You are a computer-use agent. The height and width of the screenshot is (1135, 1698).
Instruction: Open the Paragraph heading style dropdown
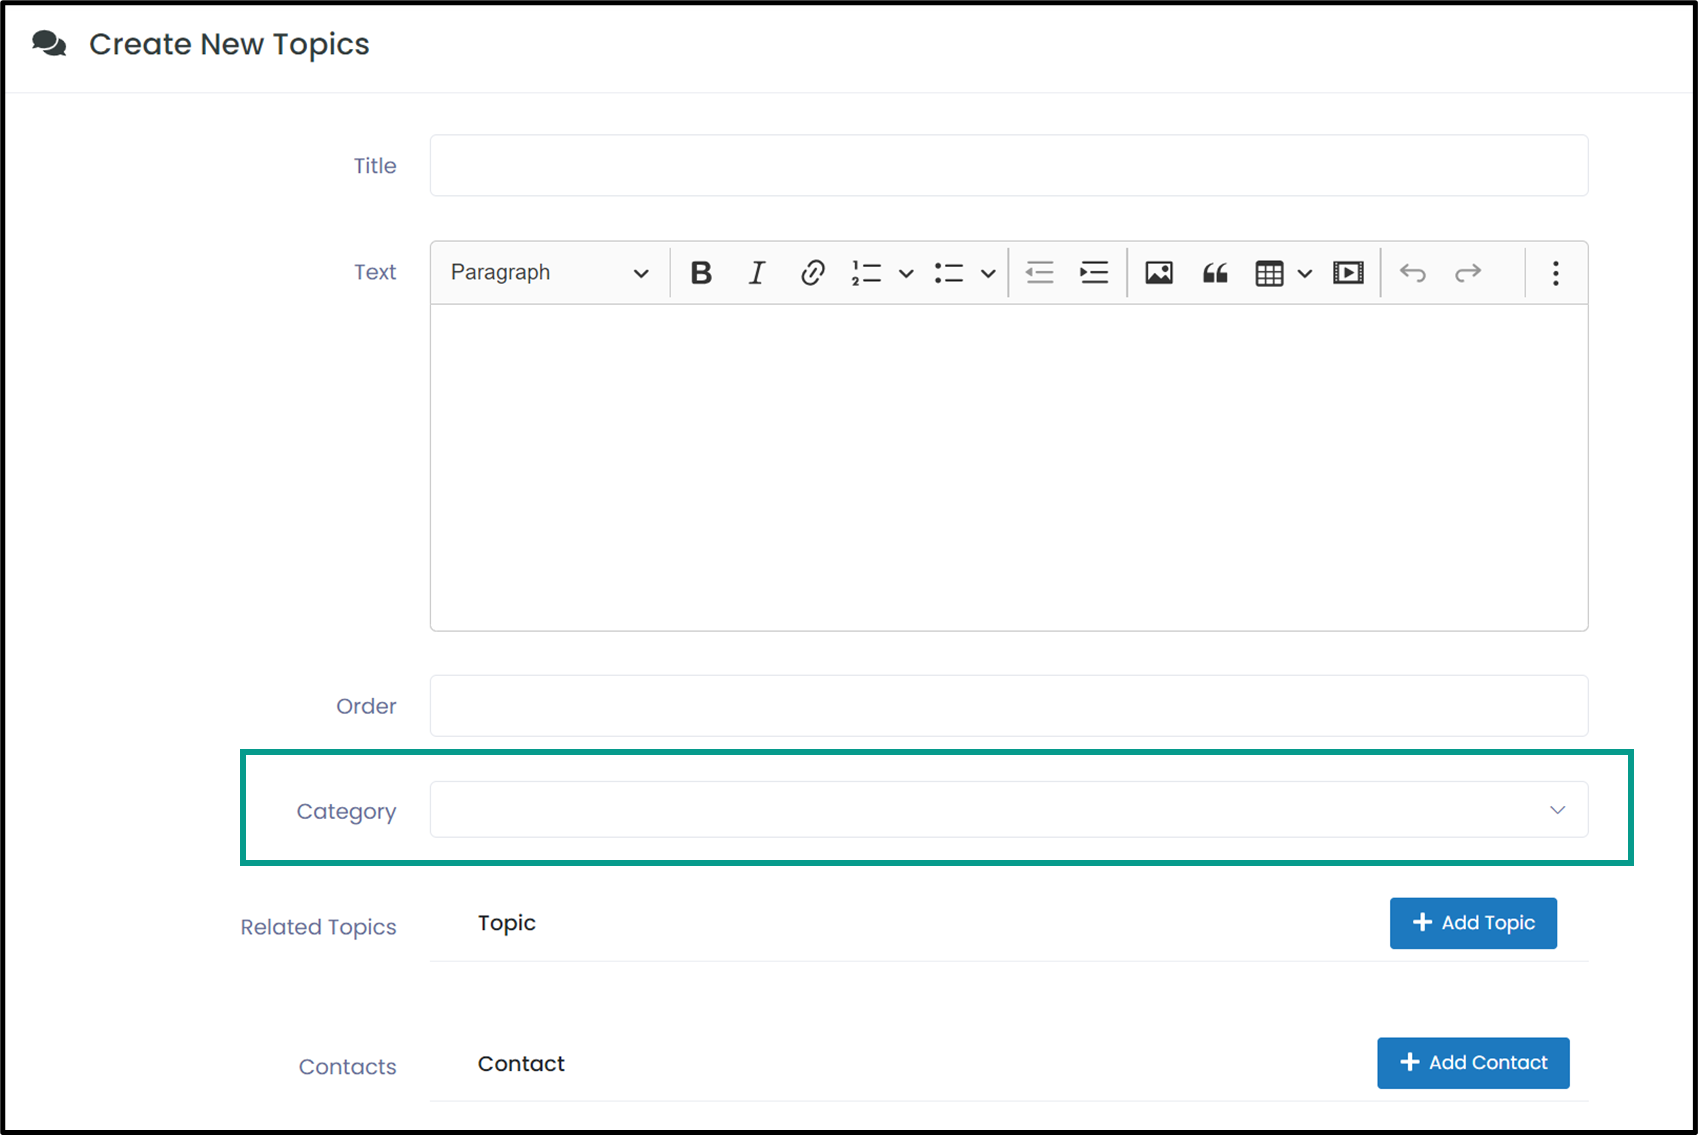tap(549, 273)
